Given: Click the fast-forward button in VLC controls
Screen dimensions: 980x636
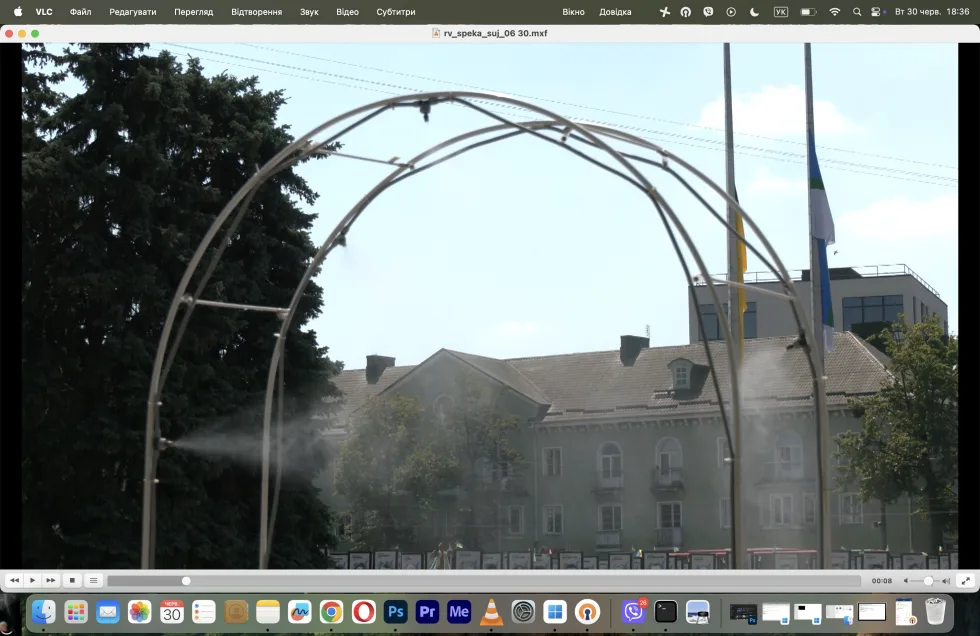Looking at the screenshot, I should coord(51,580).
